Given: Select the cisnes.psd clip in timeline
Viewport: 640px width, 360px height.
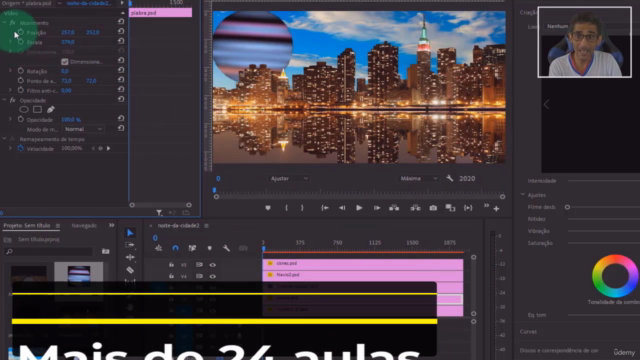Looking at the screenshot, I should [363, 264].
